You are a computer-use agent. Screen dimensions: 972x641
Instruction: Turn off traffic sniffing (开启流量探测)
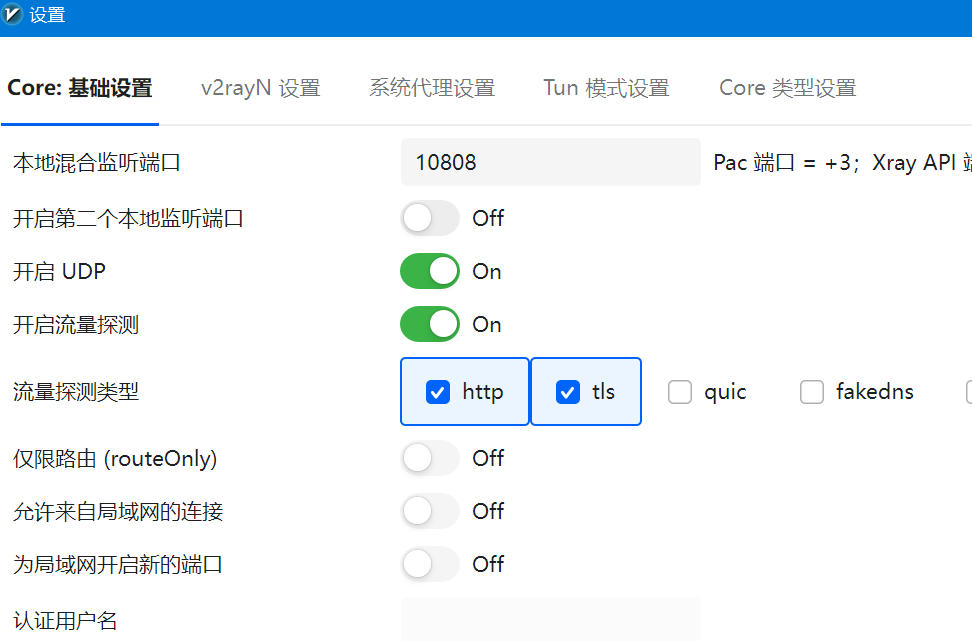coord(430,324)
